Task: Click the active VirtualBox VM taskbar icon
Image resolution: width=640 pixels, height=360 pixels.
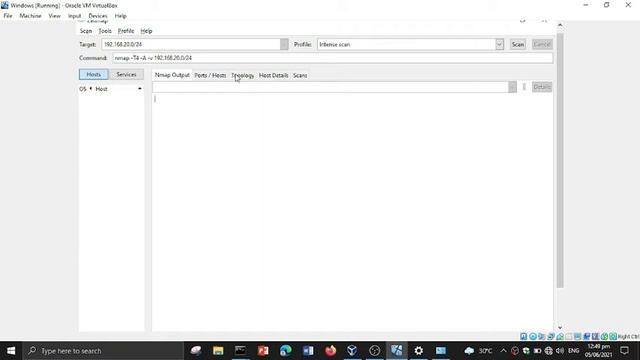Action: pos(396,351)
